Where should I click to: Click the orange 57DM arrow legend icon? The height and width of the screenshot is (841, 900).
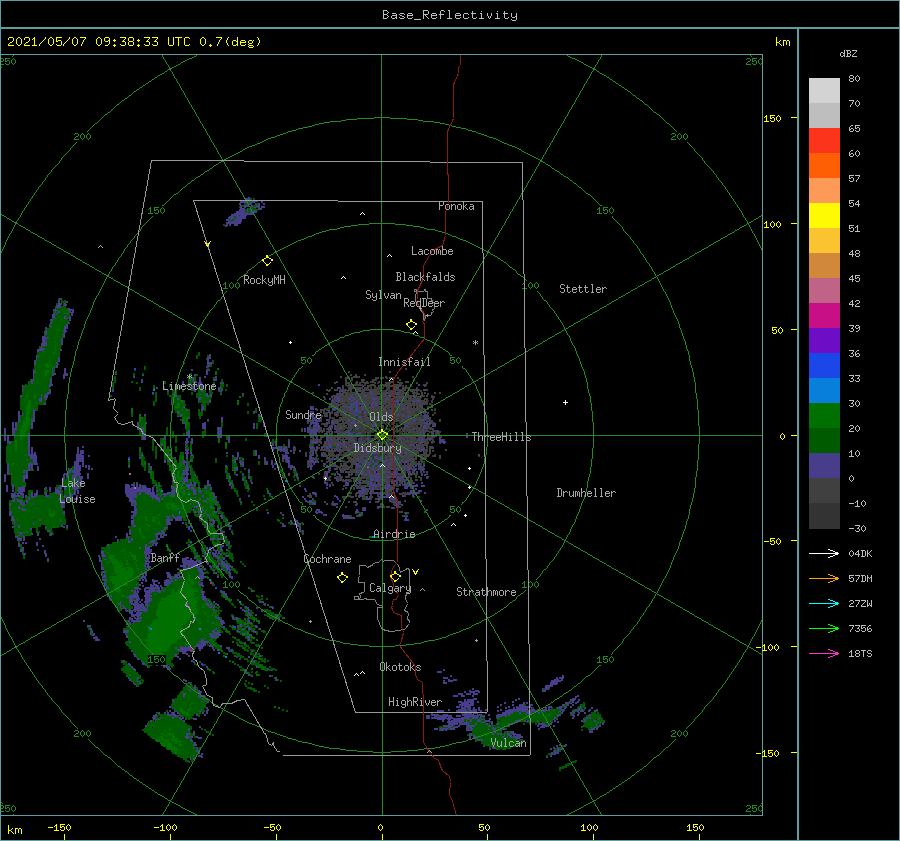(824, 579)
